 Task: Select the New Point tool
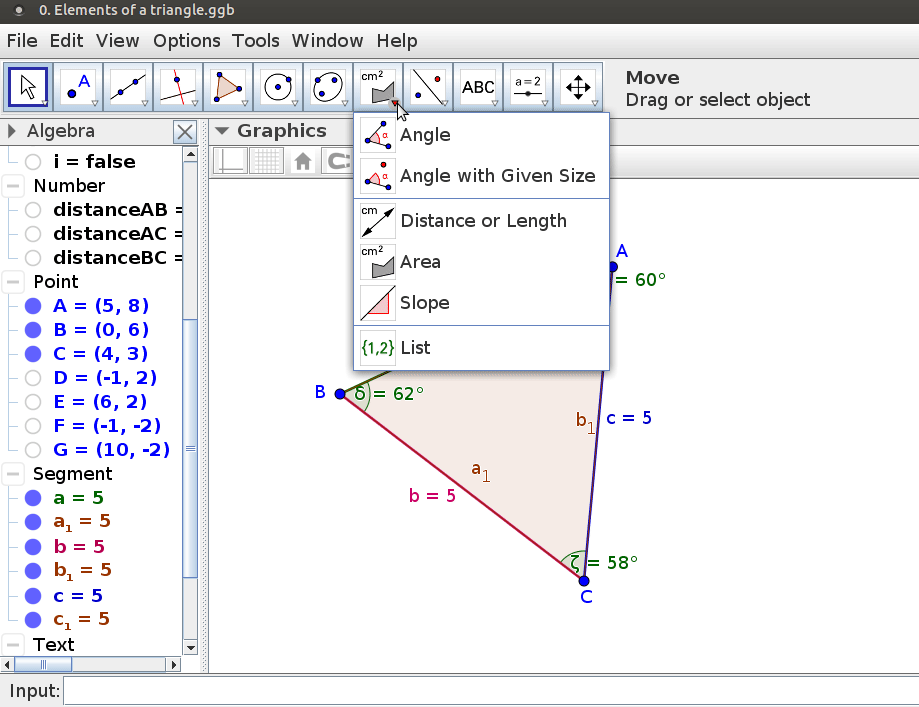pos(78,87)
